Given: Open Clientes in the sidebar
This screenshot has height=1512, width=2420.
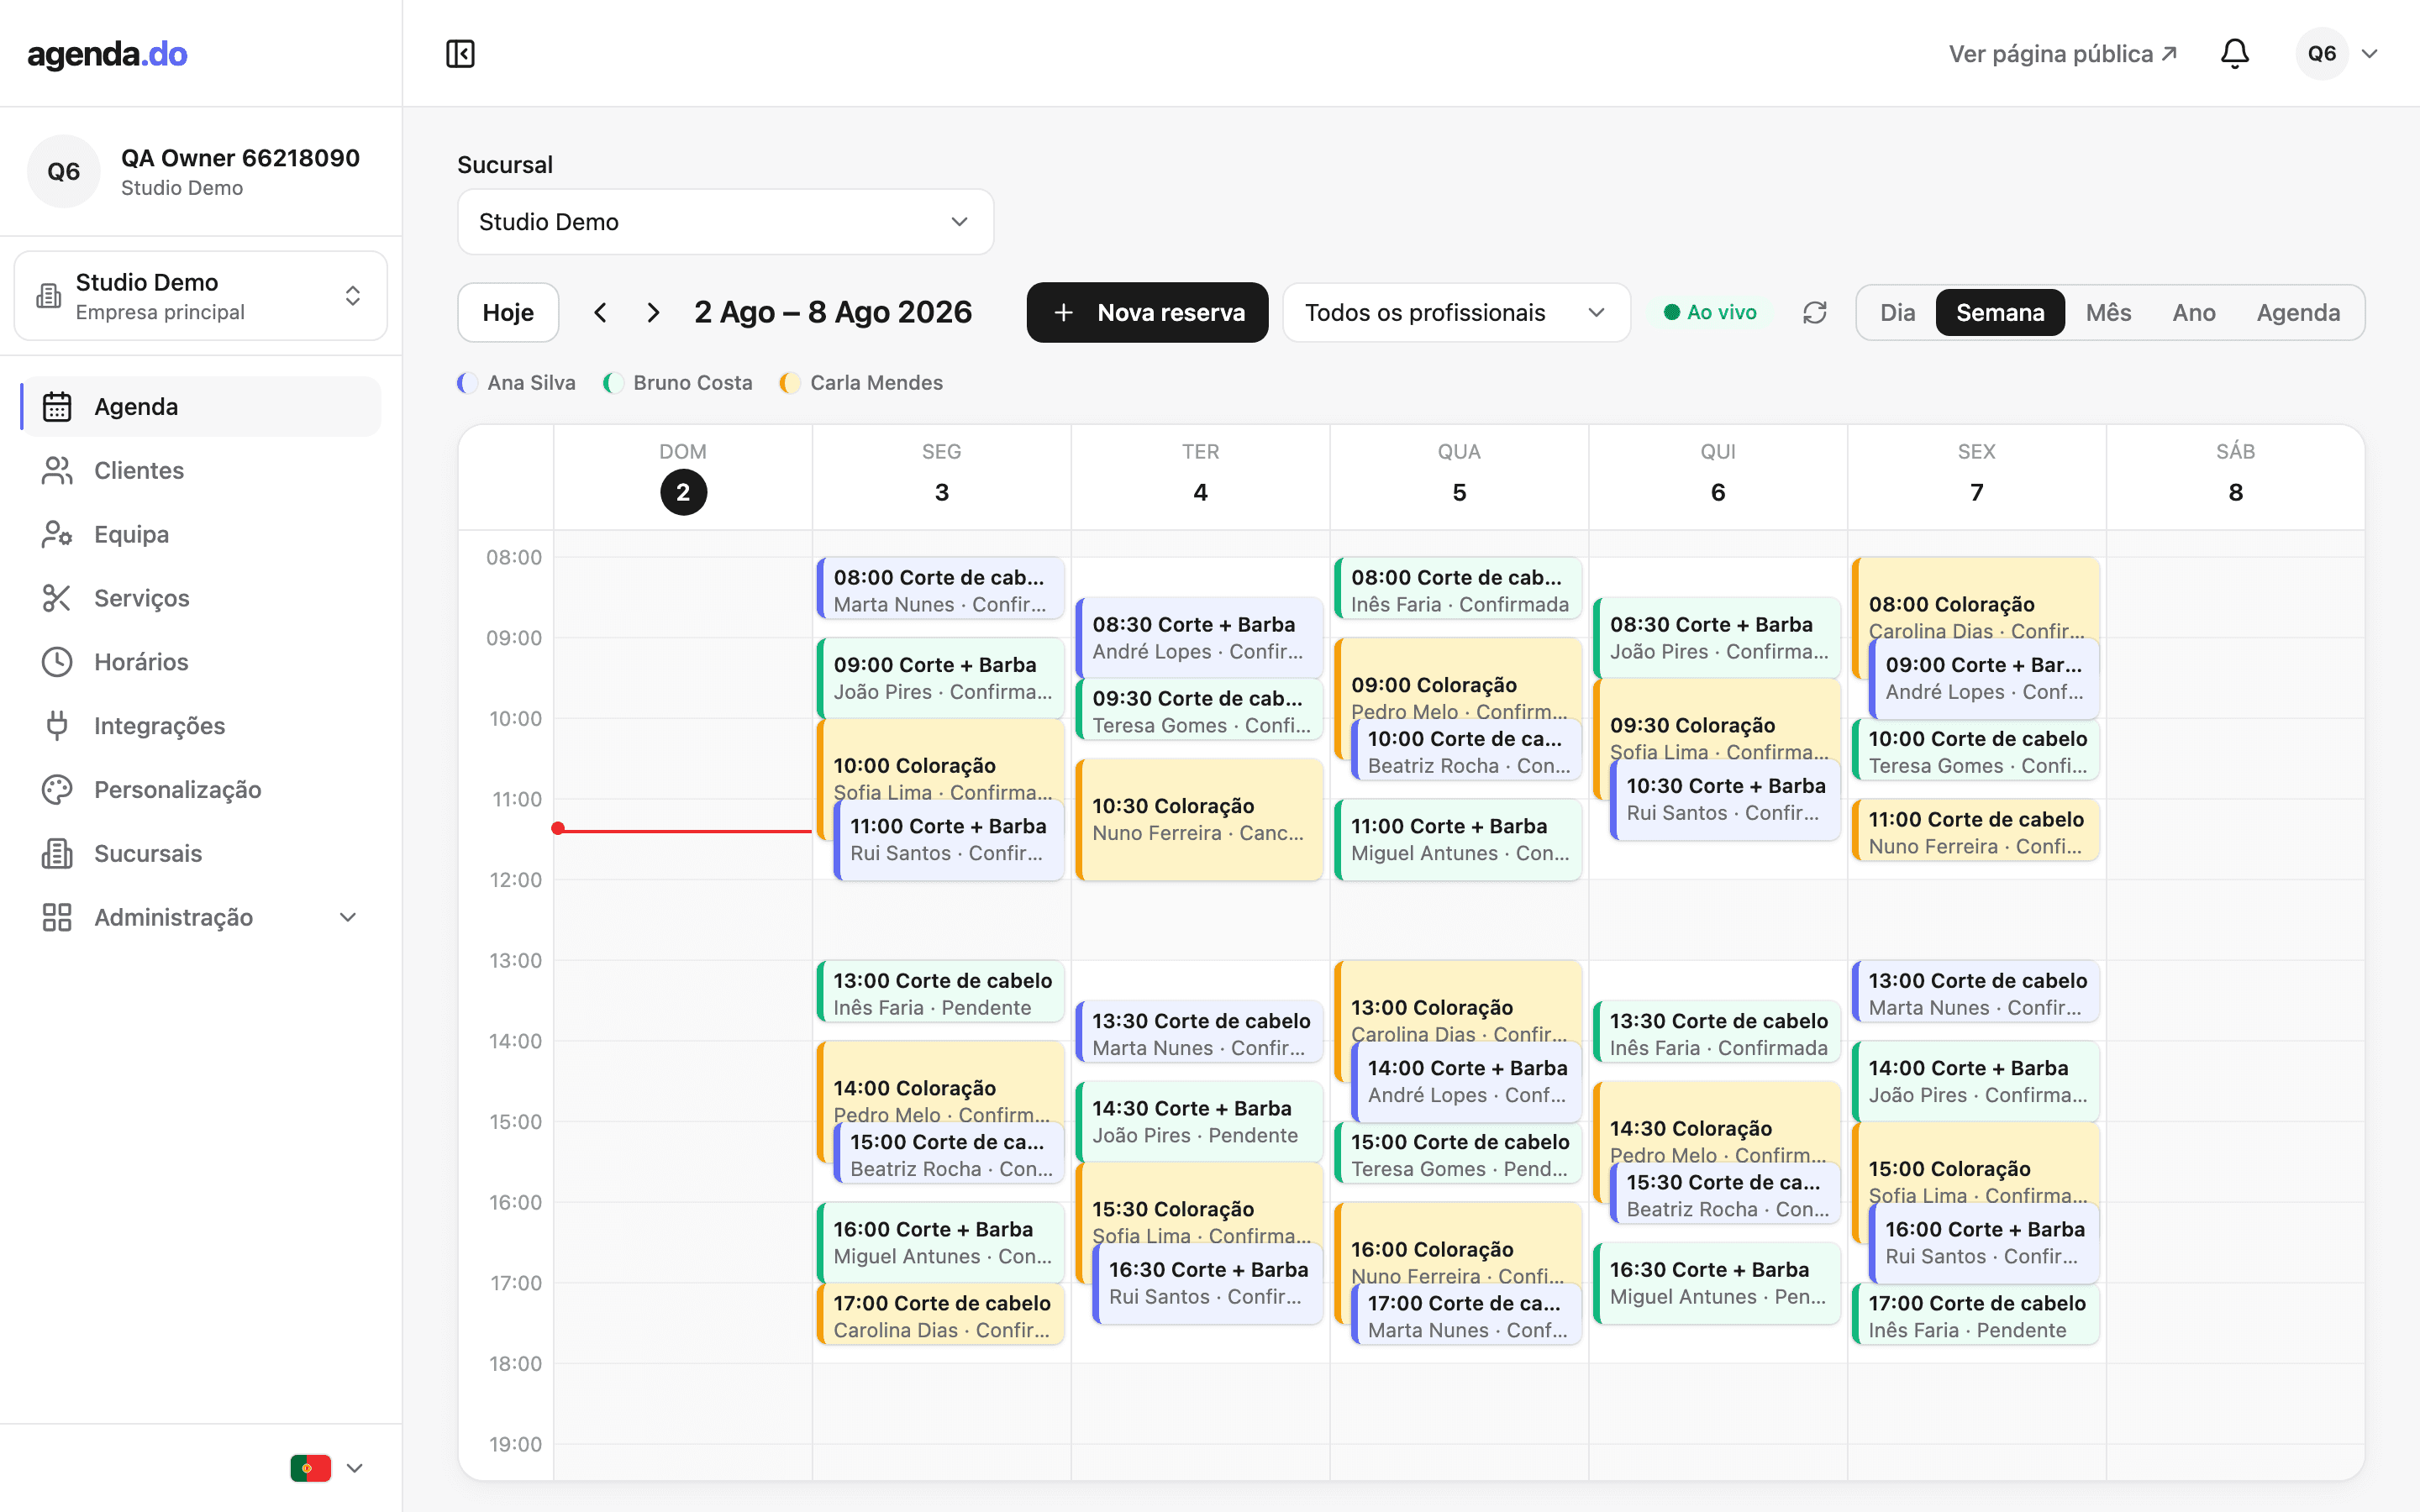Looking at the screenshot, I should pyautogui.click(x=201, y=471).
